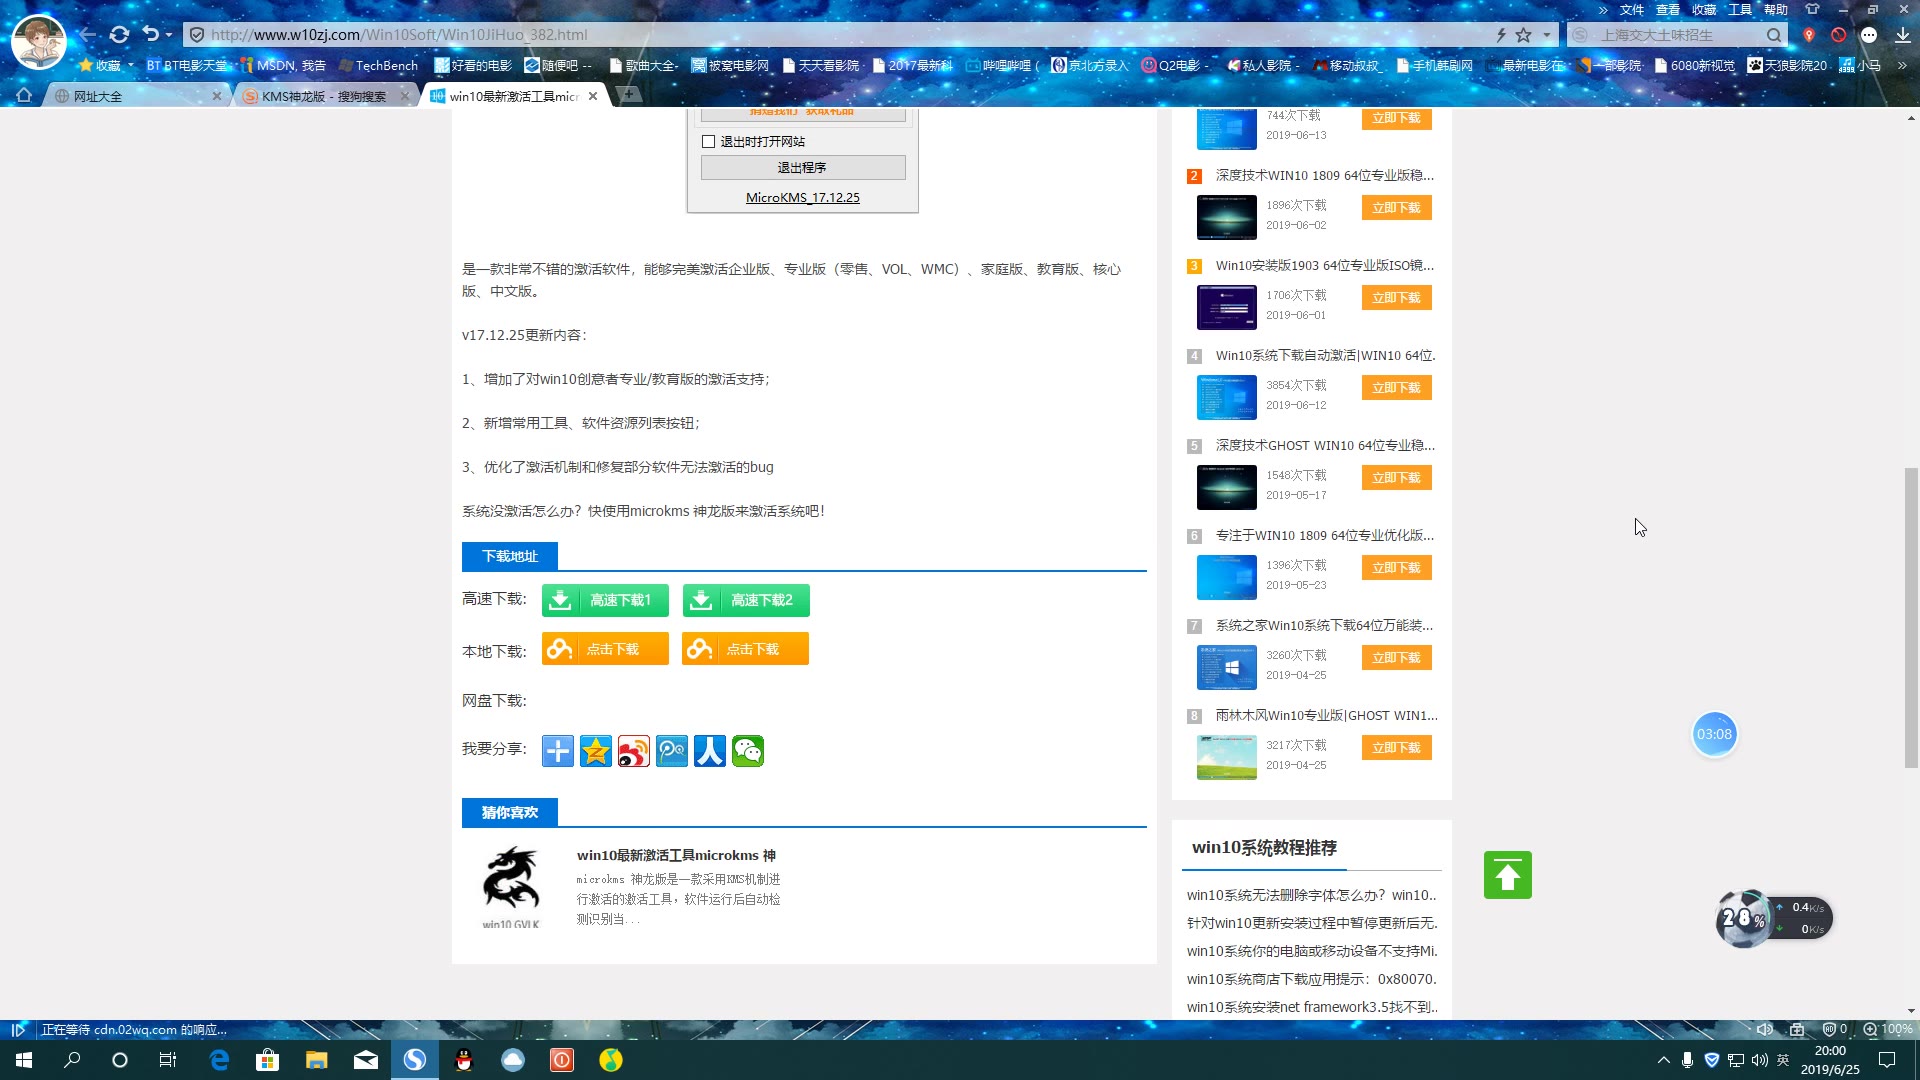
Task: Switch to the KMS神龙版 搜狗搜索 tab
Action: click(x=322, y=96)
